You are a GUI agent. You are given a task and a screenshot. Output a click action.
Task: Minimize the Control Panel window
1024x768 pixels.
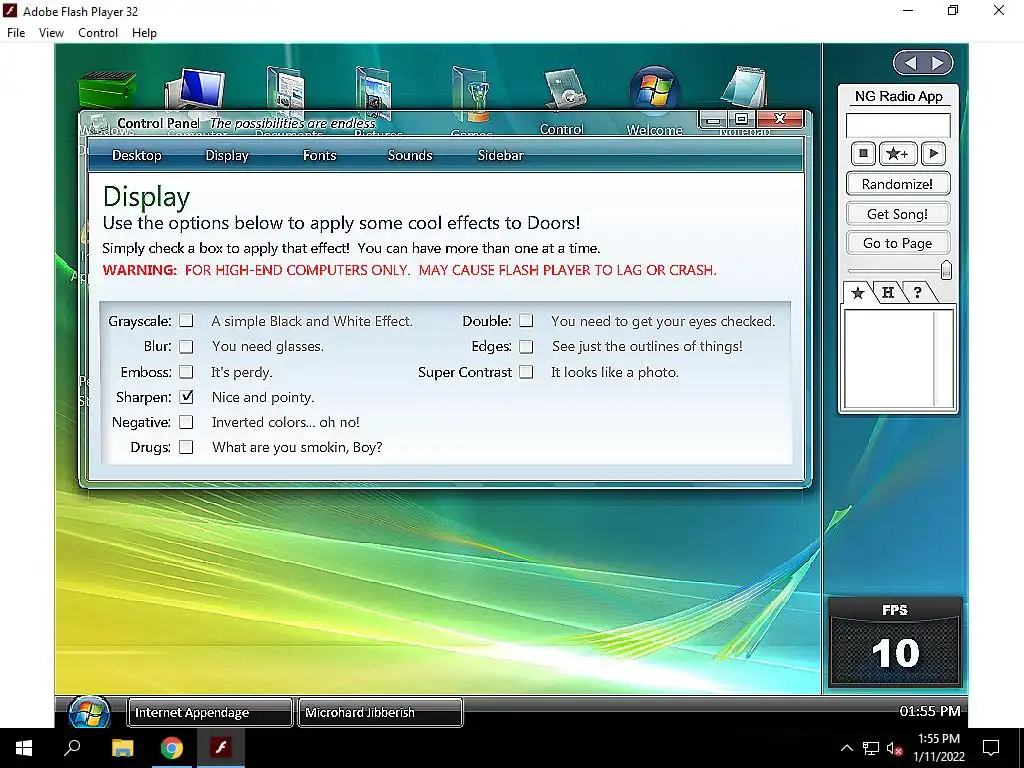click(714, 120)
